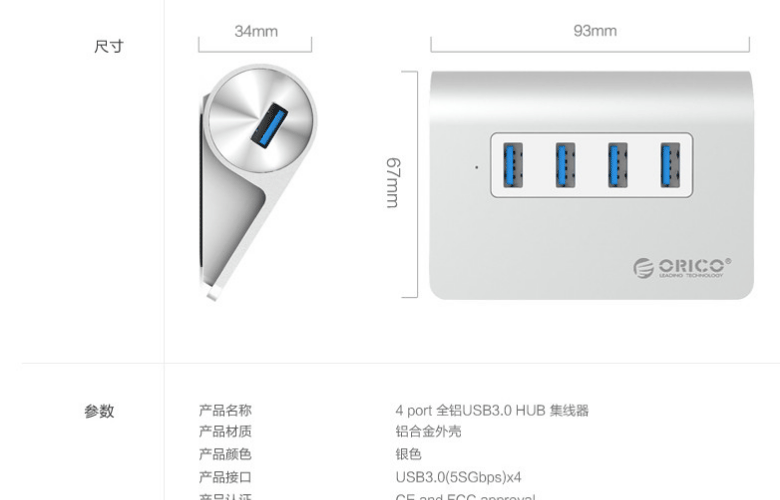Image resolution: width=780 pixels, height=500 pixels.
Task: Click the third blue USB port on hub
Action: 618,165
